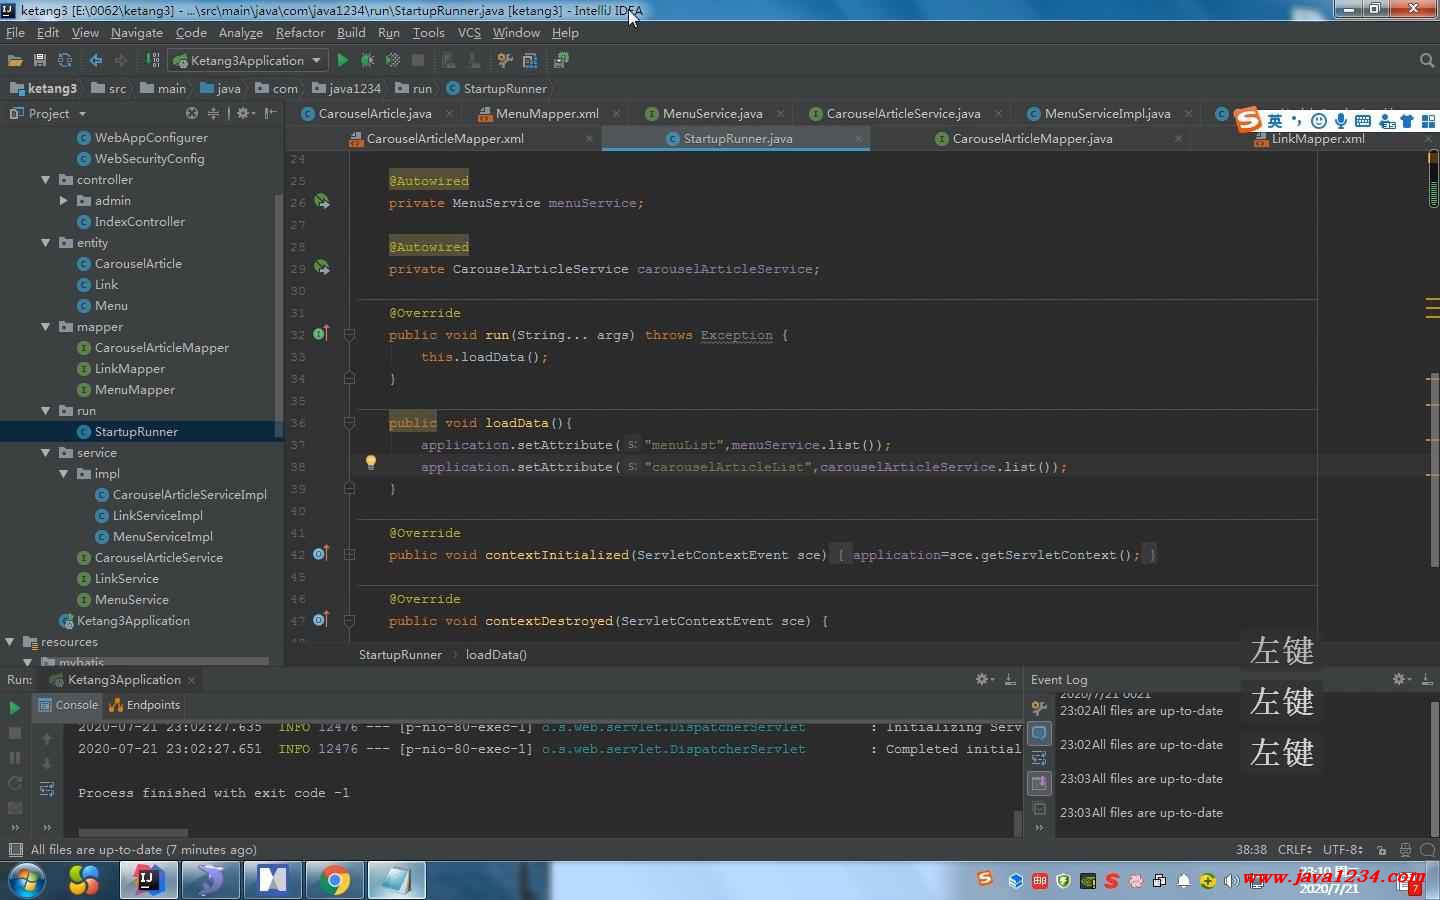Viewport: 1440px width, 900px height.
Task: Close the Ketang3Application run tab
Action: tap(192, 680)
